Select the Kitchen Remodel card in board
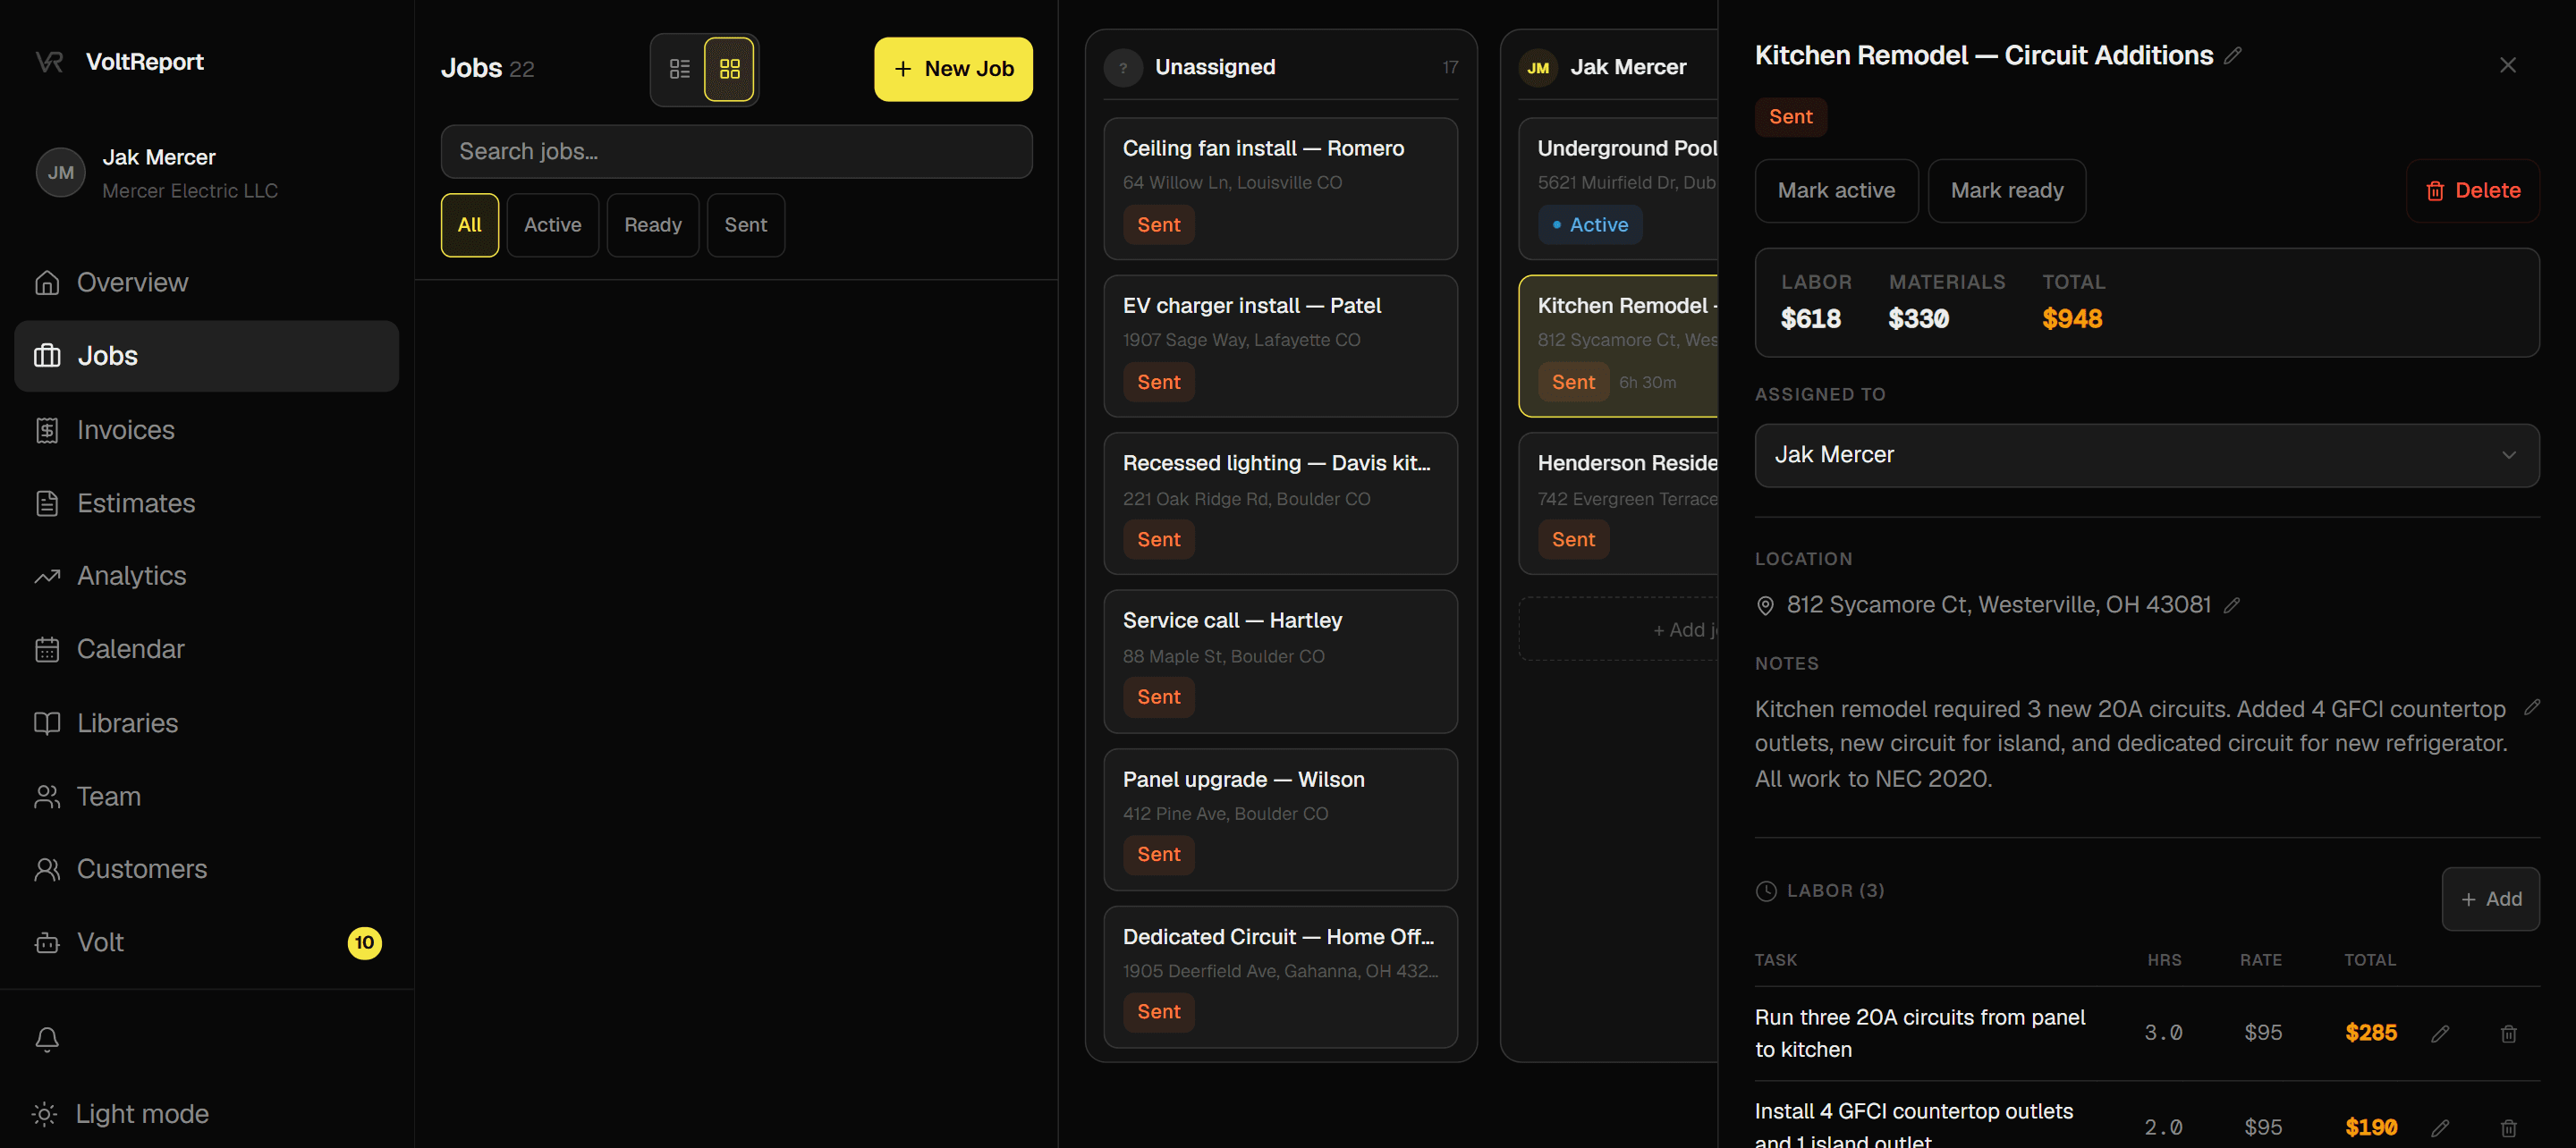This screenshot has height=1148, width=2576. [1619, 346]
